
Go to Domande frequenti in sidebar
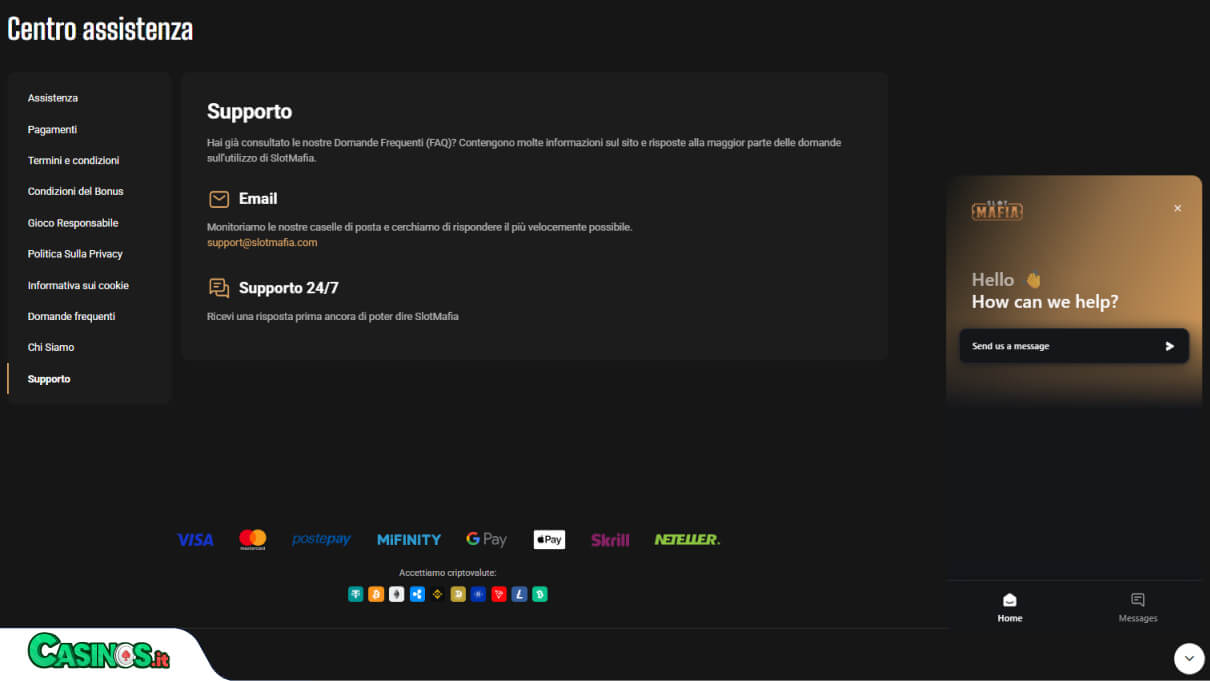pyautogui.click(x=71, y=316)
